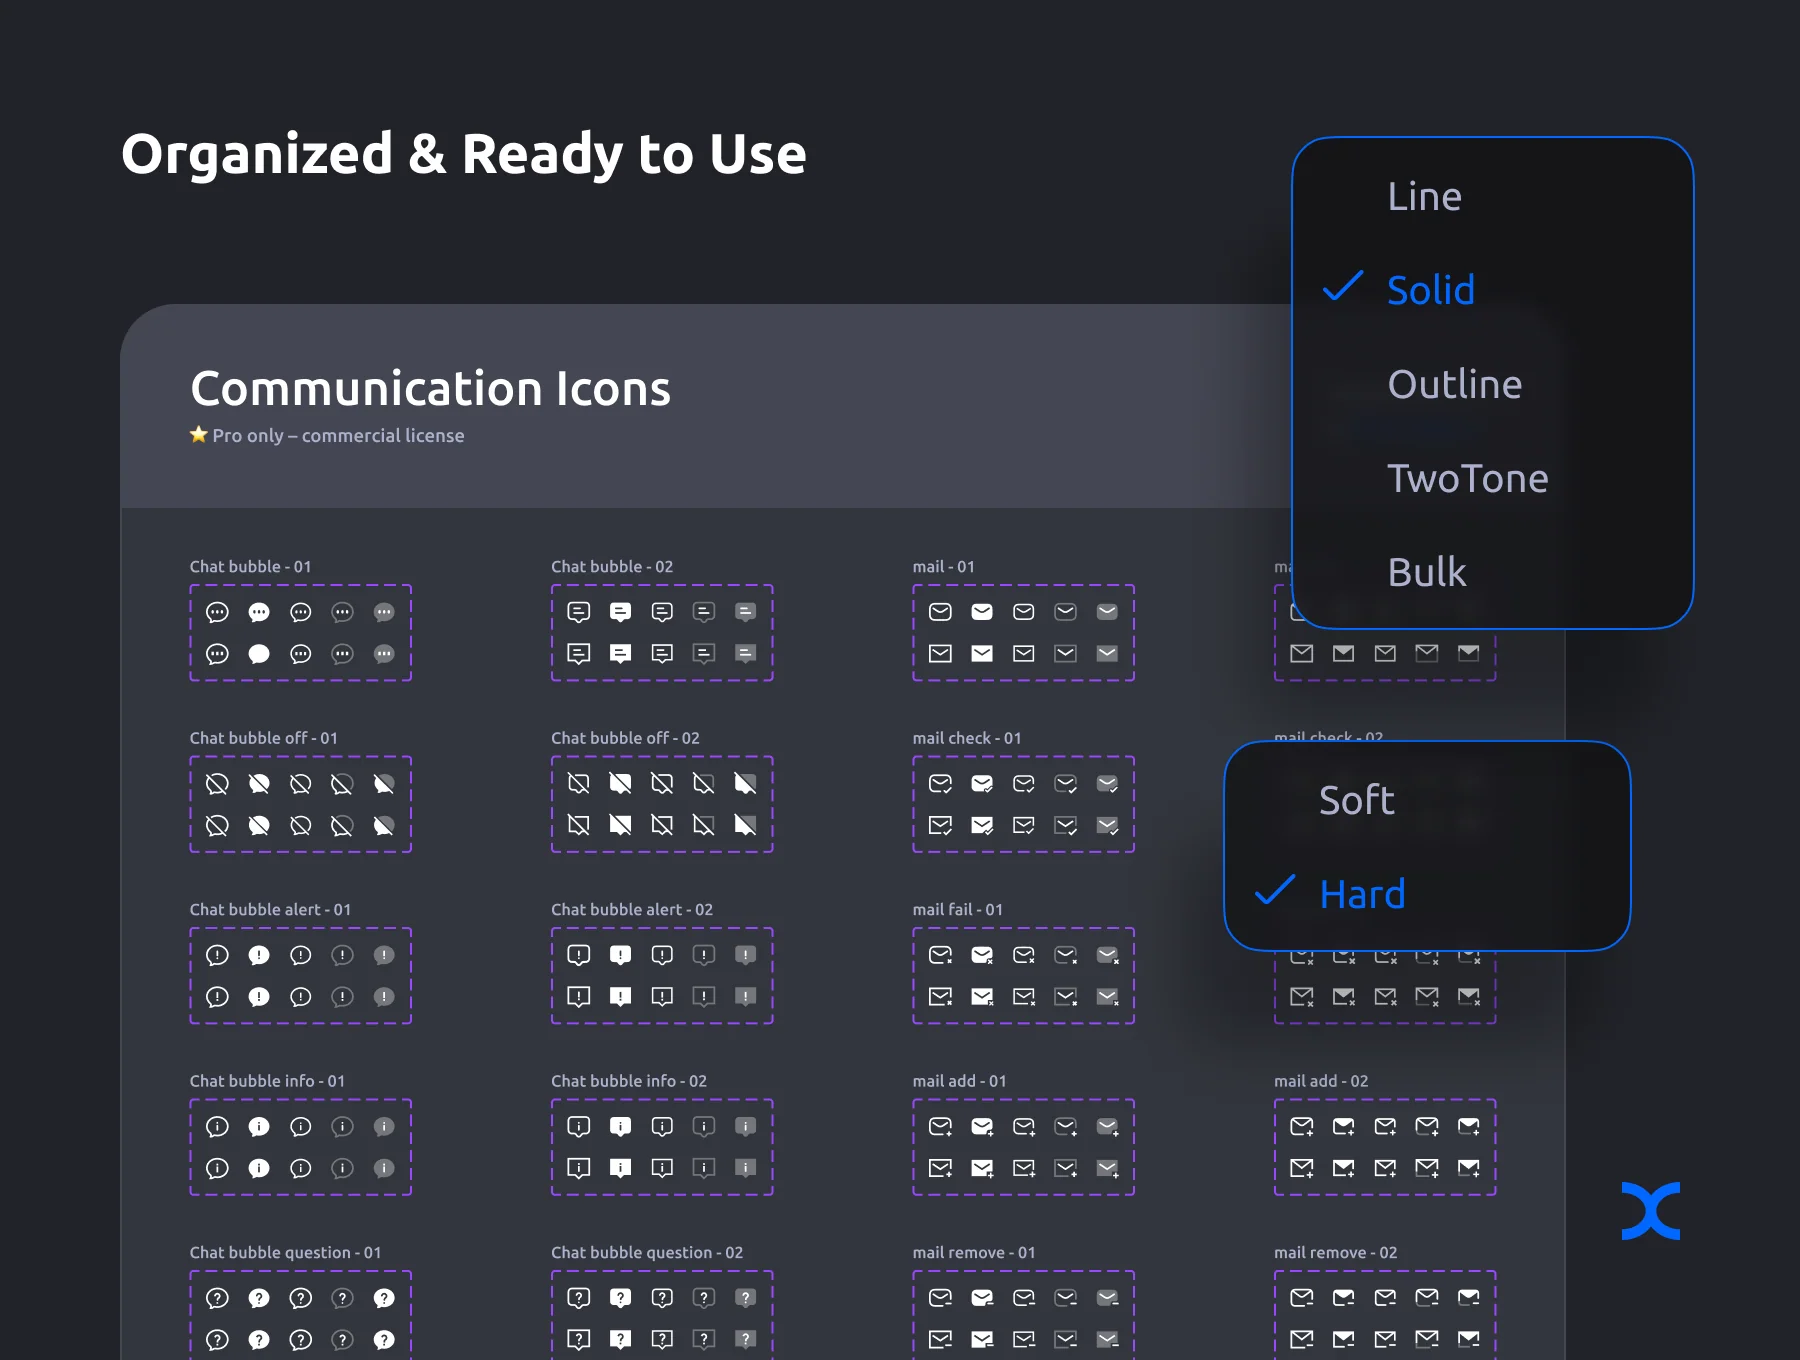Click the Chat bubble off - 02 label
This screenshot has width=1800, height=1360.
(625, 738)
